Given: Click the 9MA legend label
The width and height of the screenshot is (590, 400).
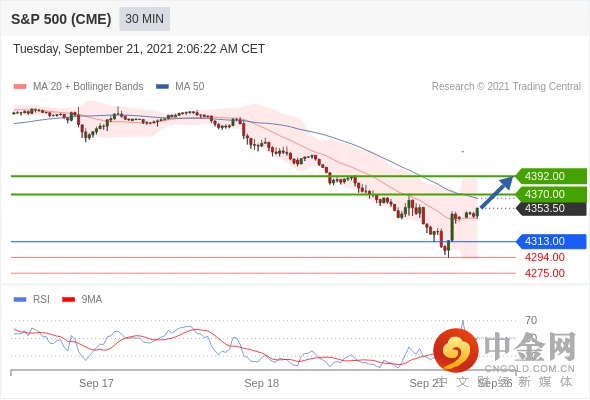Looking at the screenshot, I should [92, 300].
